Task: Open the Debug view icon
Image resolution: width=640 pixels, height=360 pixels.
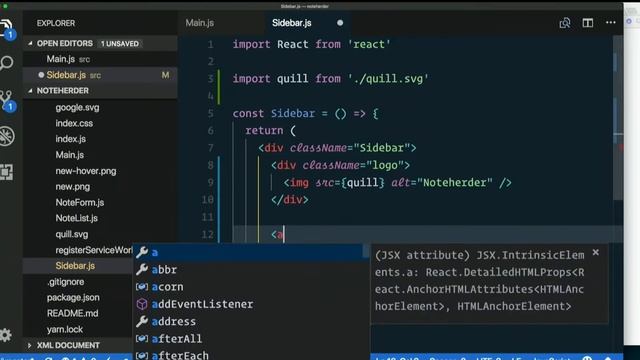Action: click(x=7, y=136)
